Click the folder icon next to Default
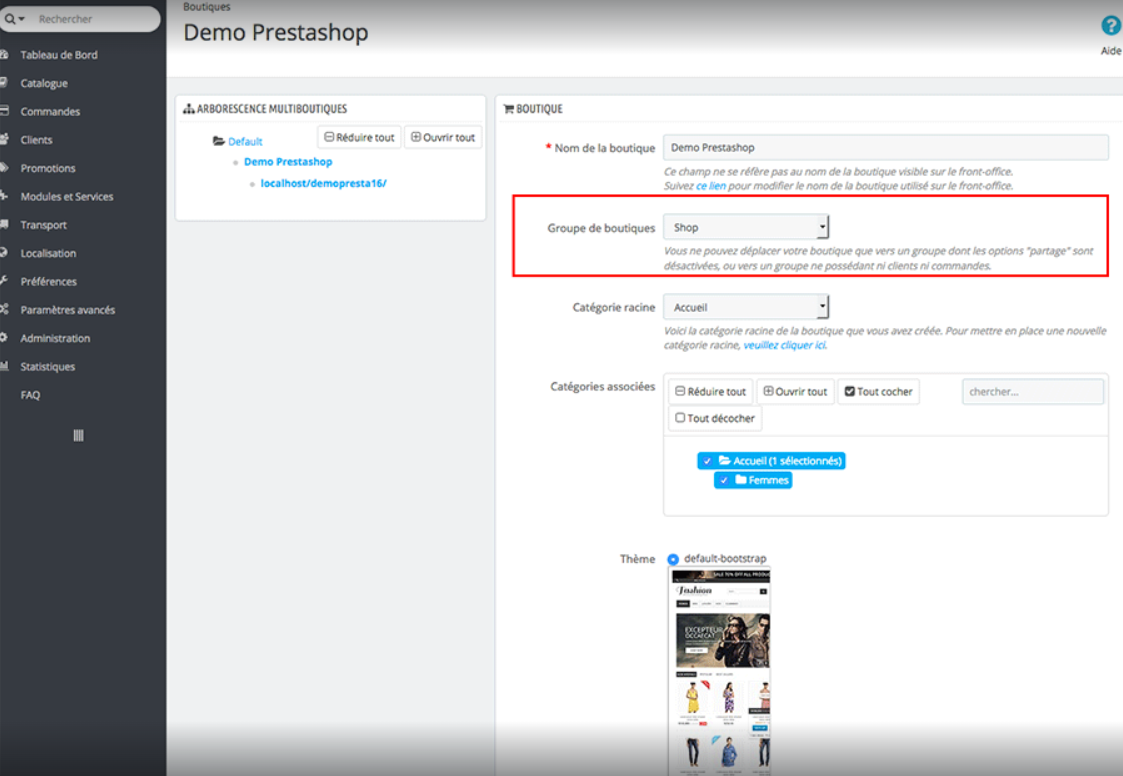 point(219,141)
